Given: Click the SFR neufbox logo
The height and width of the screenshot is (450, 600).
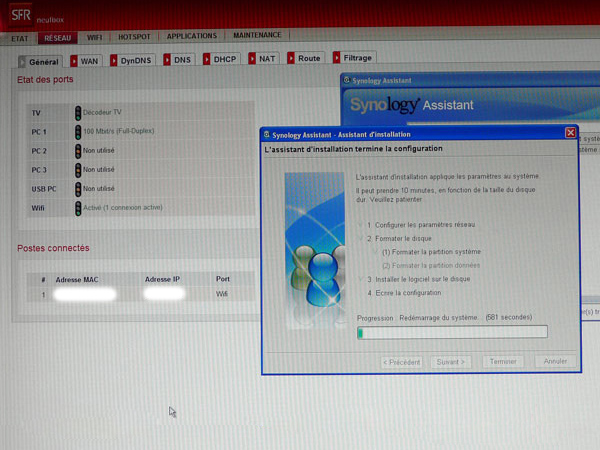Looking at the screenshot, I should pyautogui.click(x=37, y=16).
